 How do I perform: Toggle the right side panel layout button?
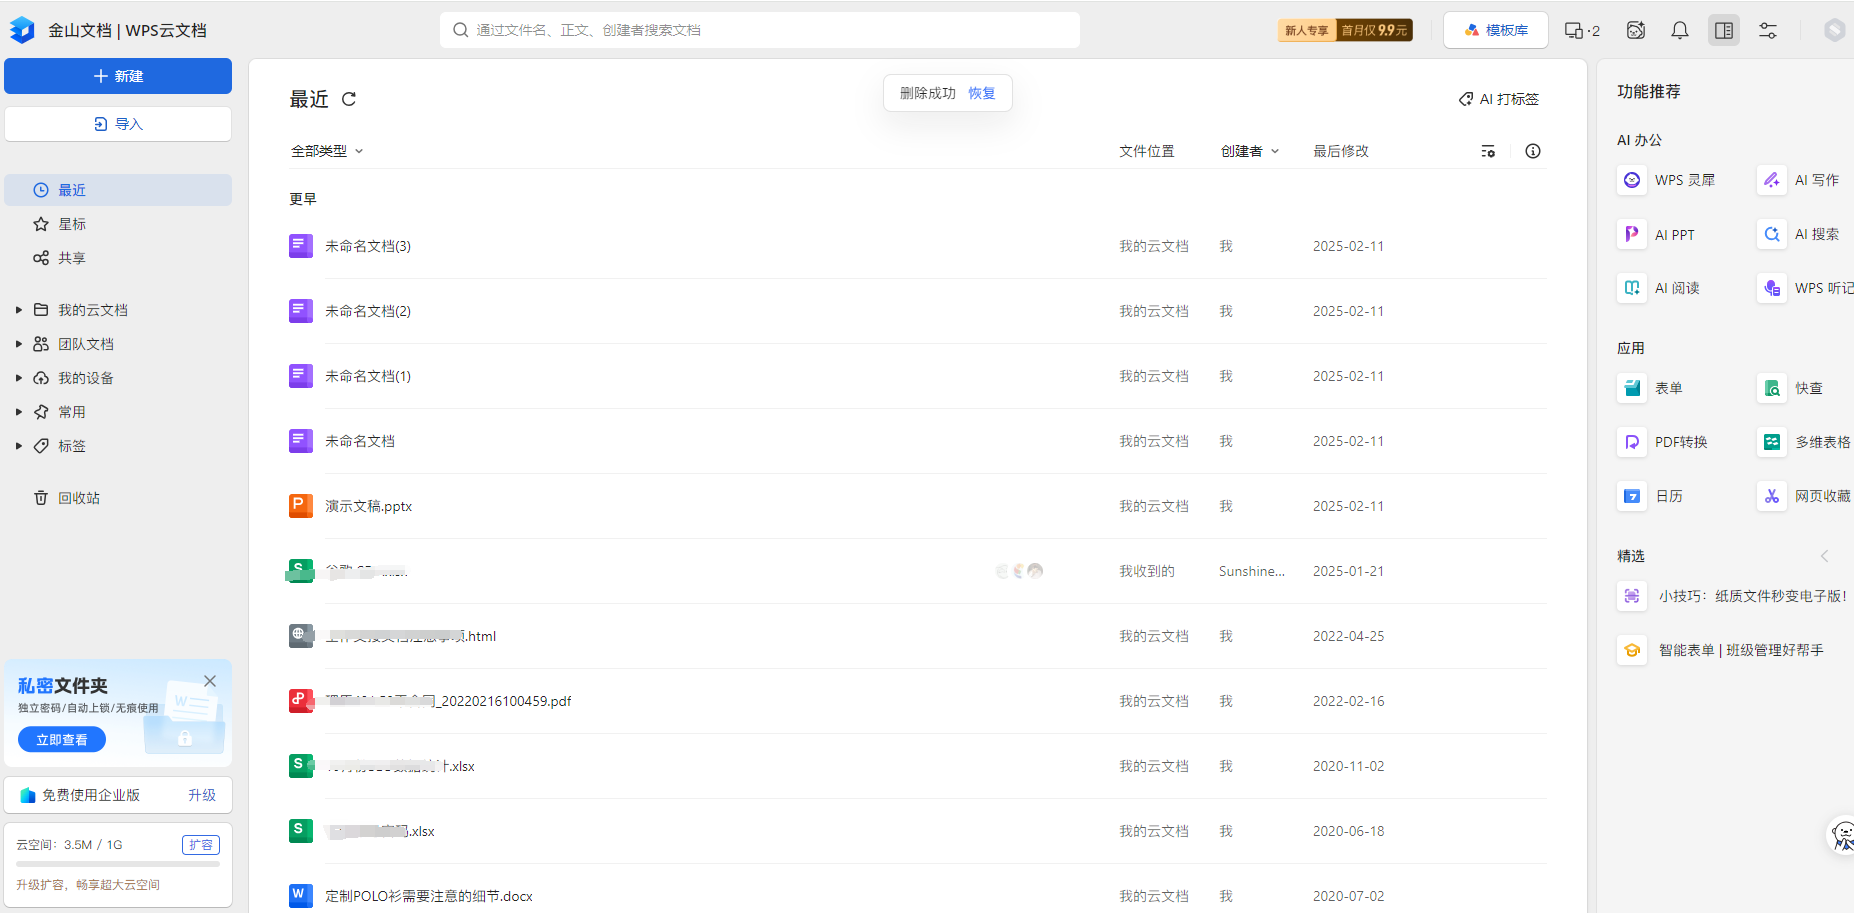(1724, 31)
